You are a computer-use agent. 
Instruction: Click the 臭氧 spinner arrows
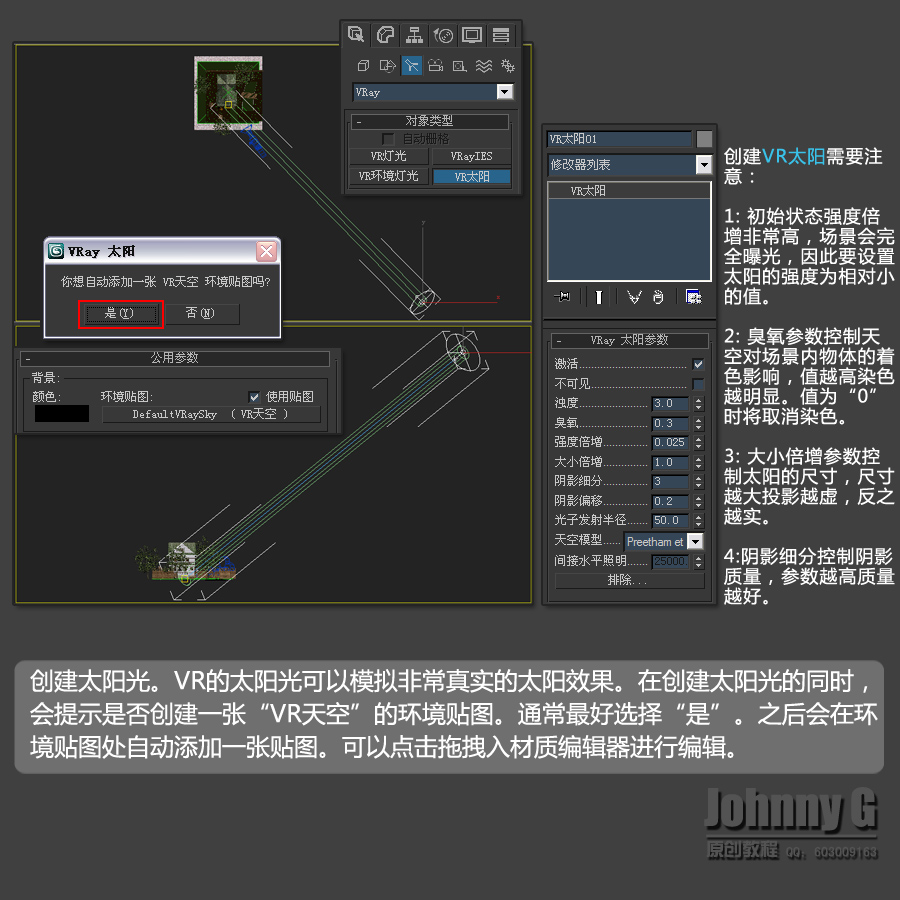[699, 424]
